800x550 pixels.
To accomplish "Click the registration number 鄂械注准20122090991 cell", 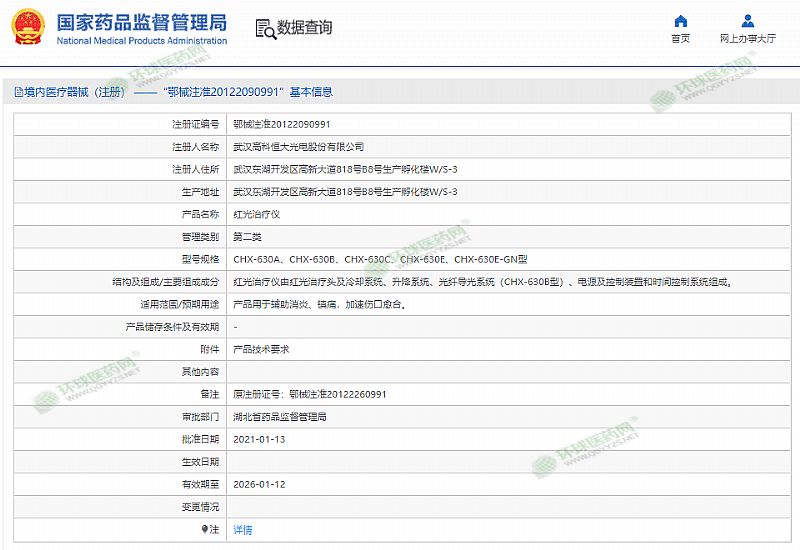I will 281,125.
